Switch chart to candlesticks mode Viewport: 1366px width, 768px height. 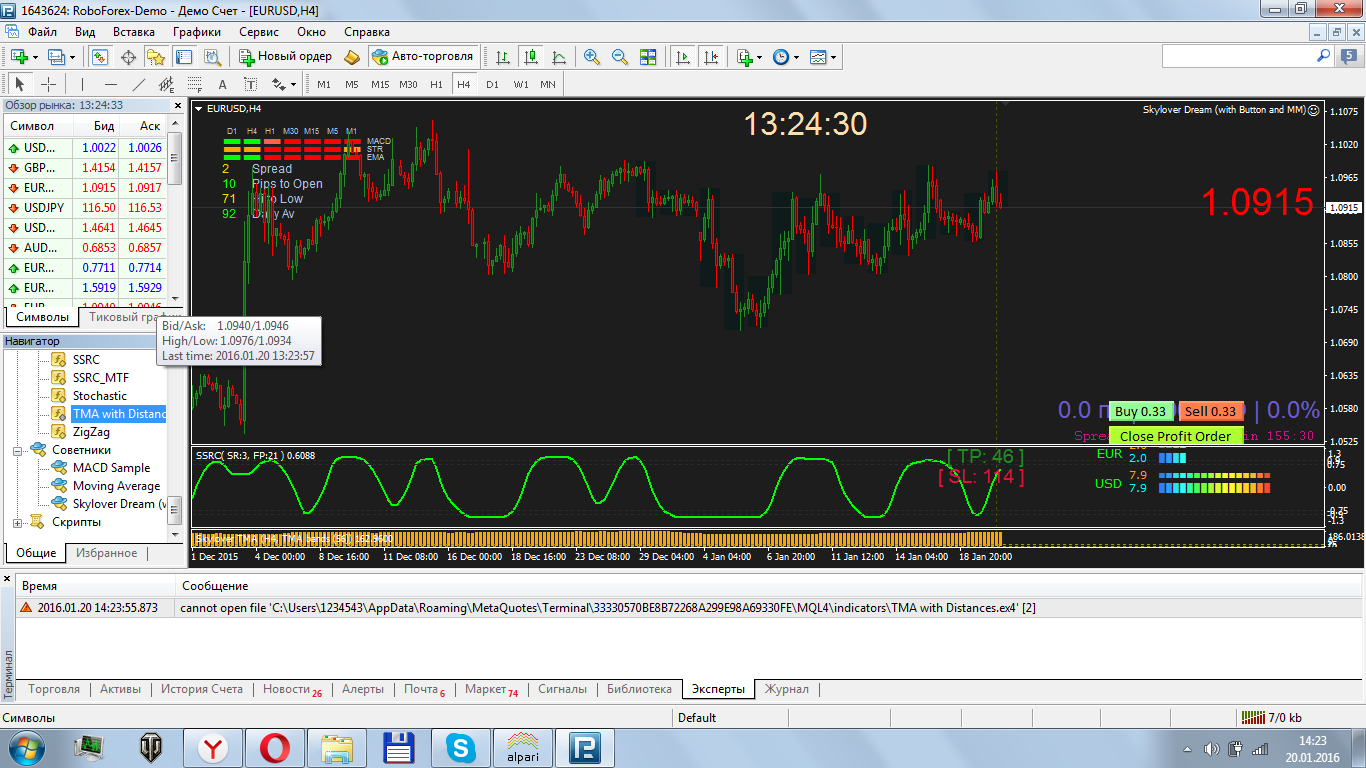530,57
